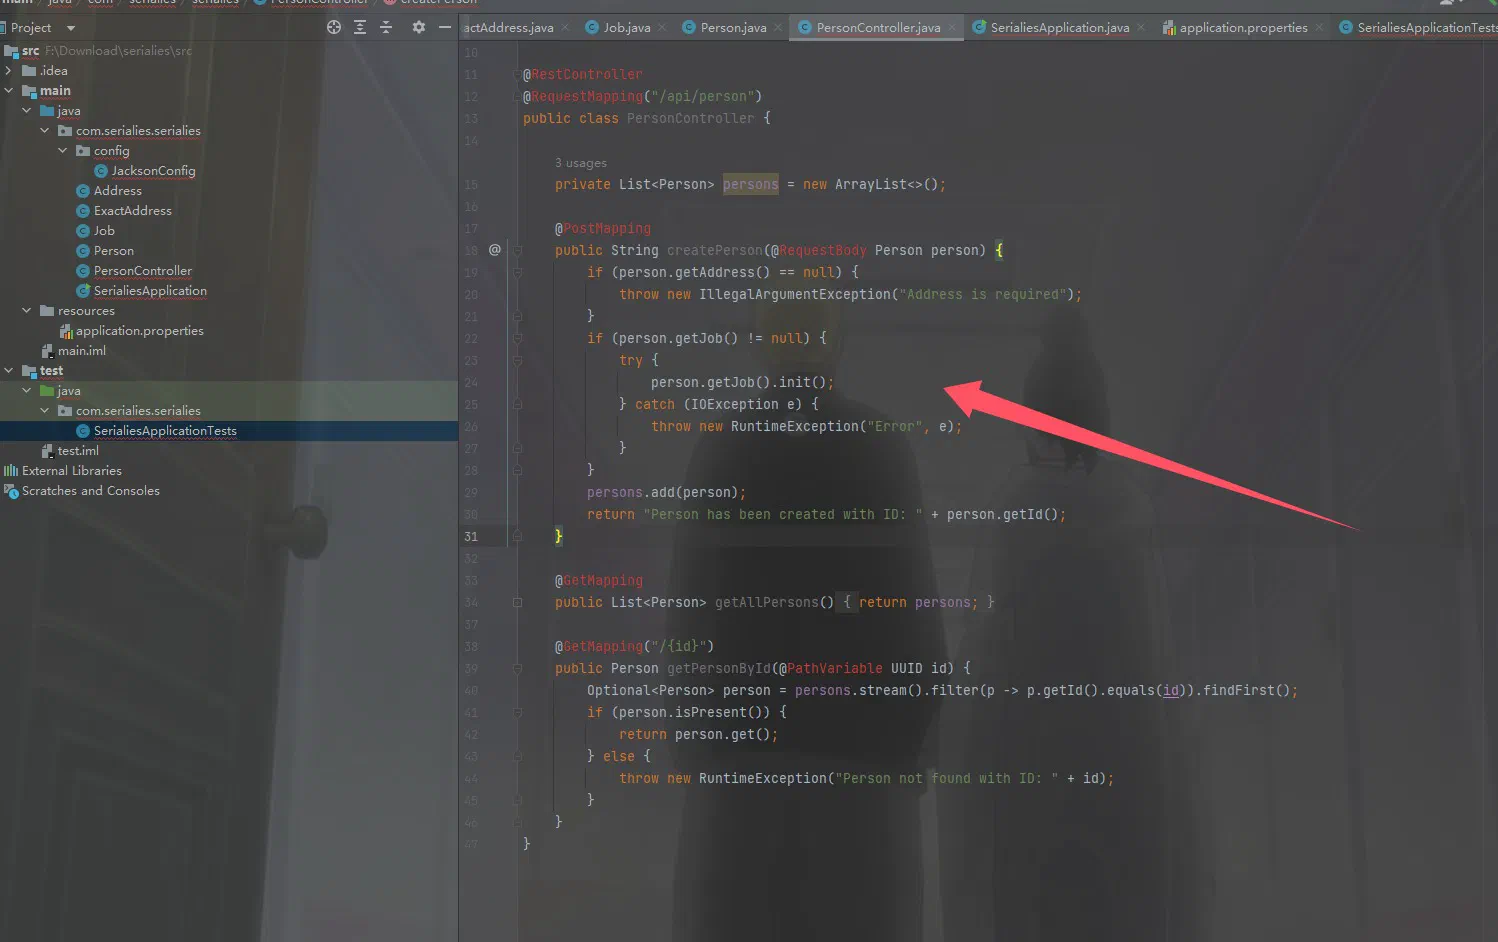Collapse the main folder
The width and height of the screenshot is (1498, 942).
point(9,90)
